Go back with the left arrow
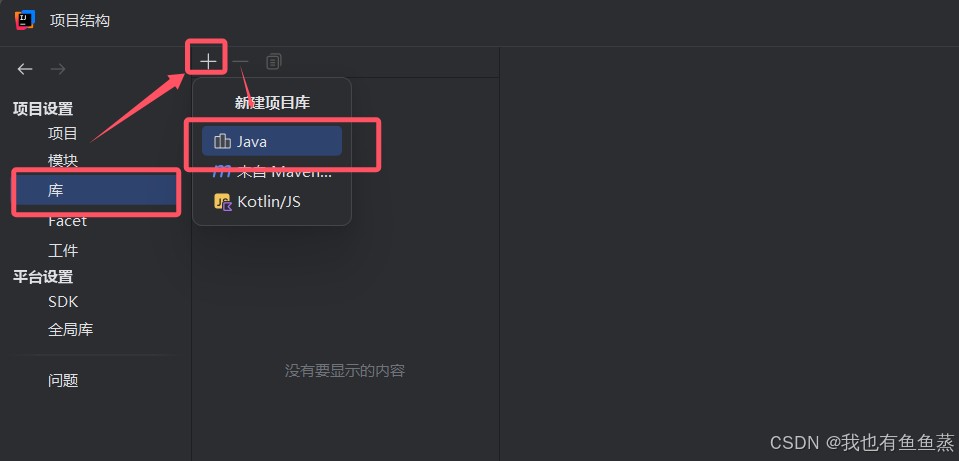 [x=24, y=69]
